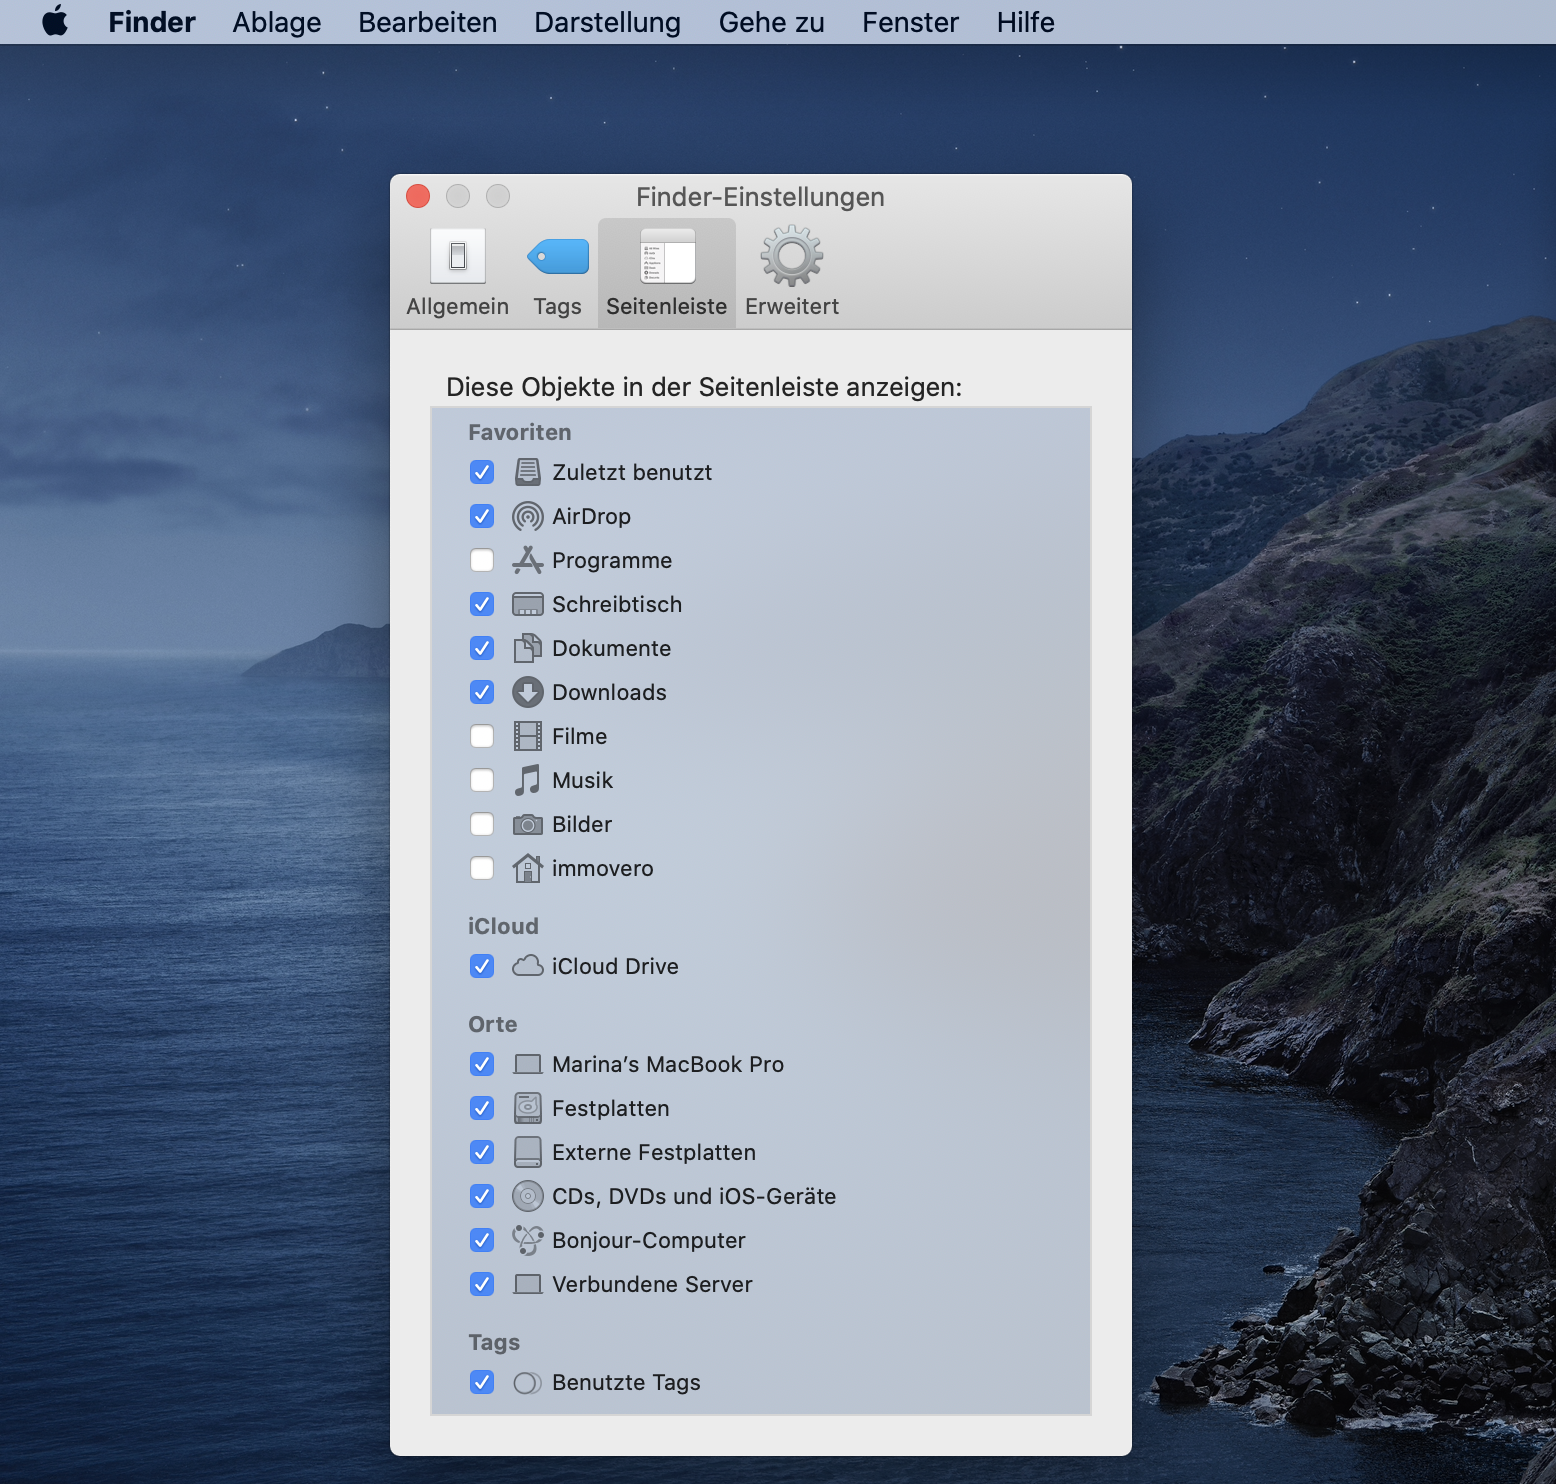Open the Fenster menu
1556x1484 pixels.
[911, 22]
